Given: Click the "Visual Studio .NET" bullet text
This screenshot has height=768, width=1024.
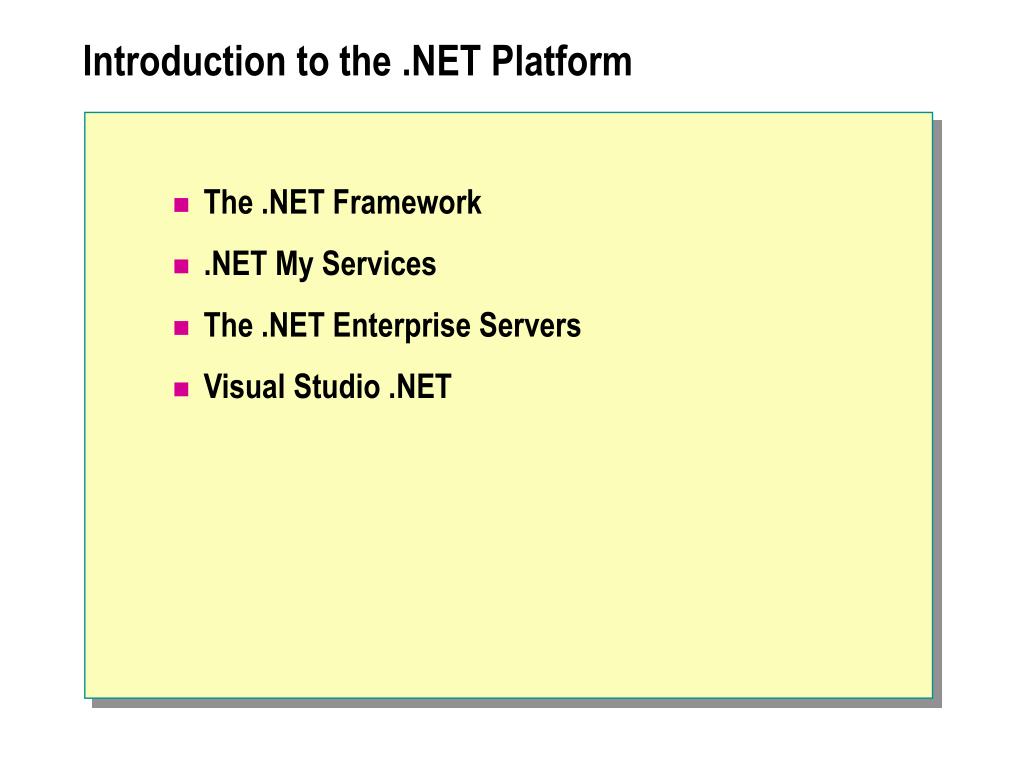Looking at the screenshot, I should pyautogui.click(x=327, y=387).
